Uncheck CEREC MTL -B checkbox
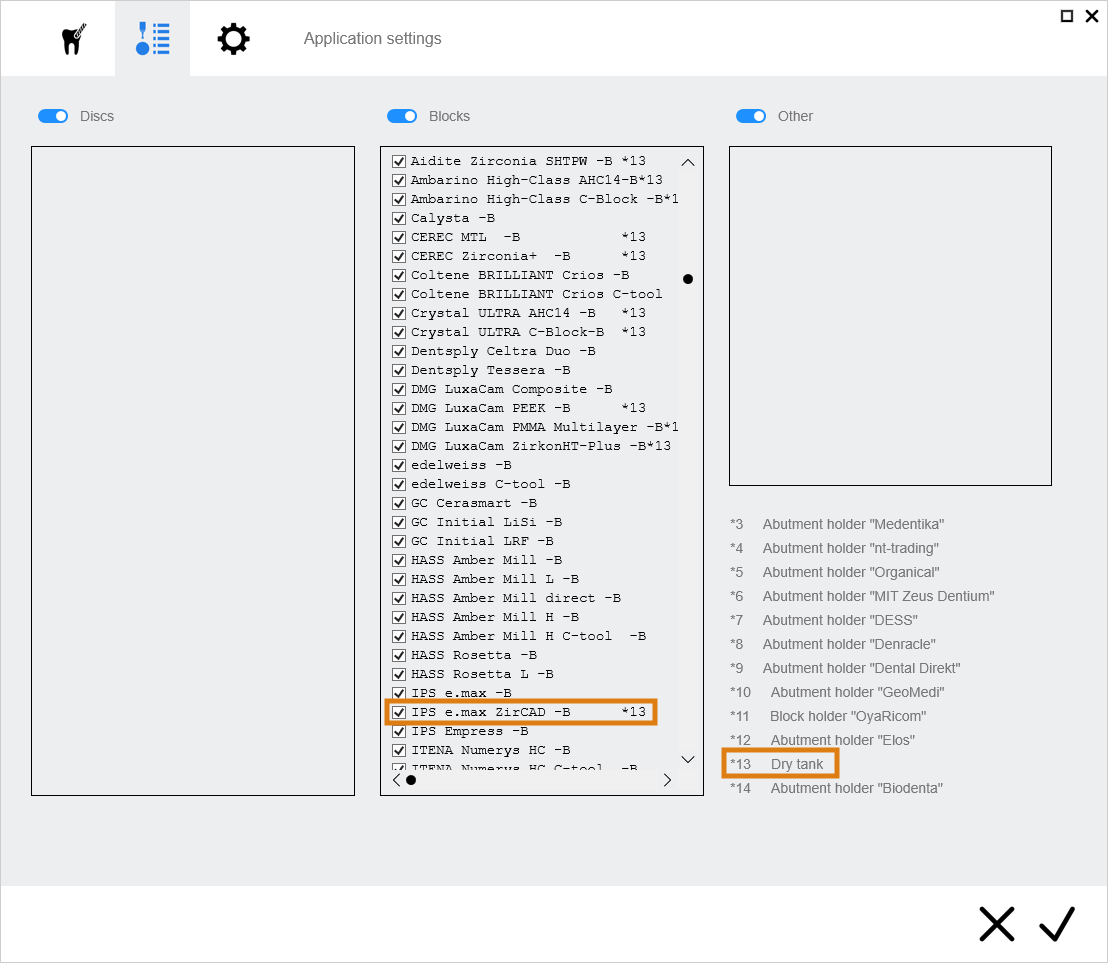This screenshot has width=1108, height=963. pyautogui.click(x=399, y=237)
